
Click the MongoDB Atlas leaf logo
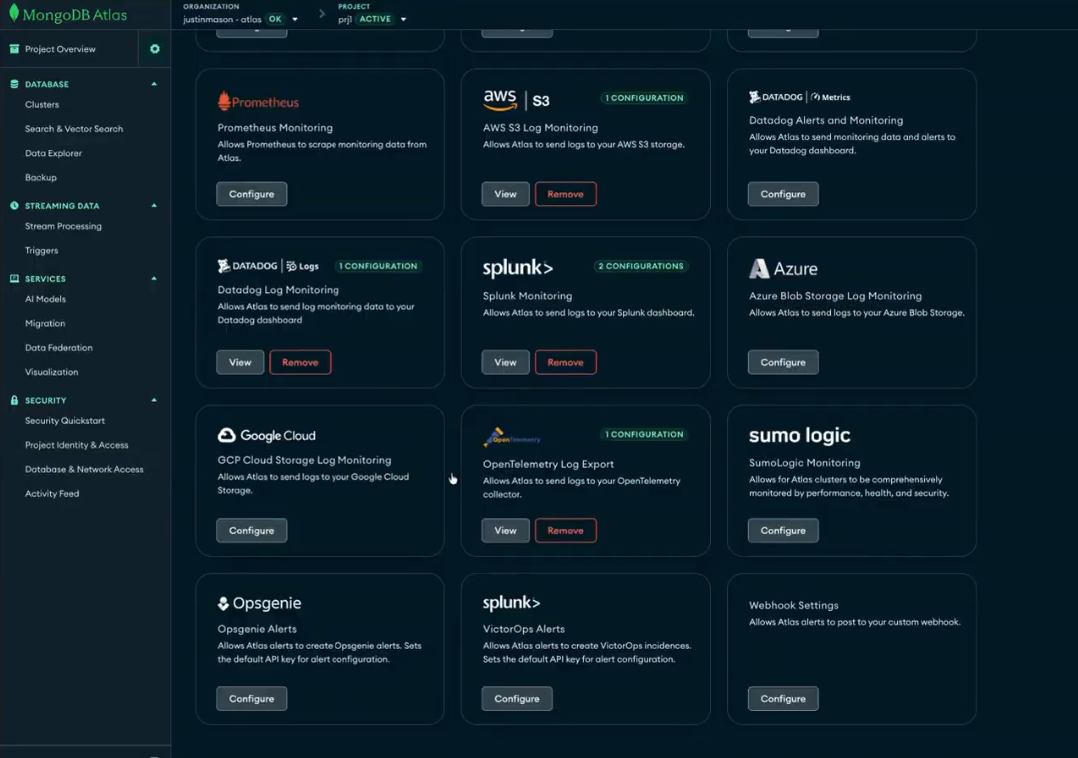[x=14, y=13]
